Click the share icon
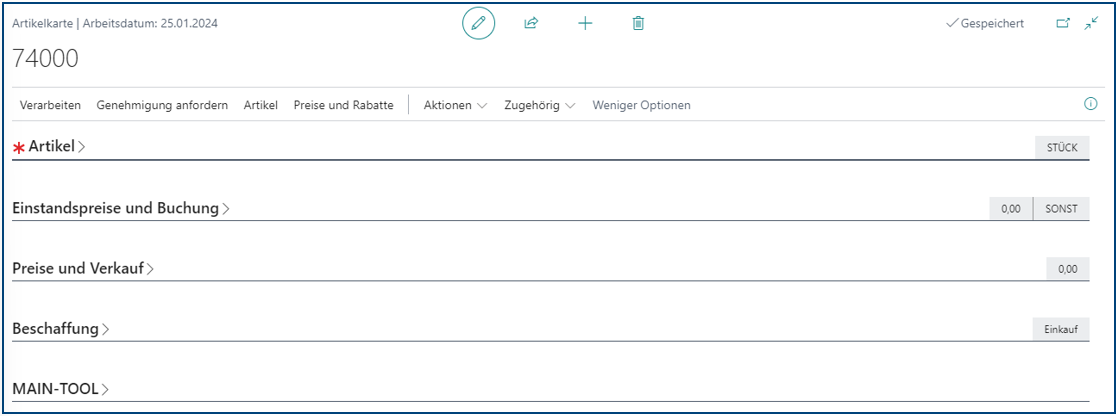Screen dimensions: 1118x416 531,24
